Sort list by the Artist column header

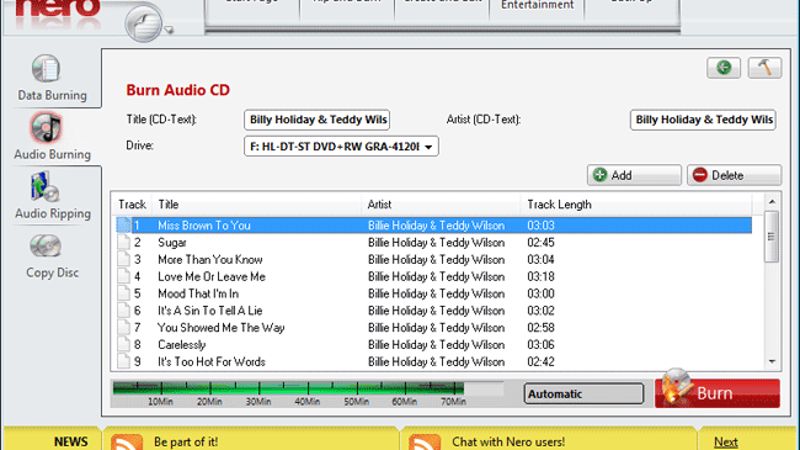(441, 205)
